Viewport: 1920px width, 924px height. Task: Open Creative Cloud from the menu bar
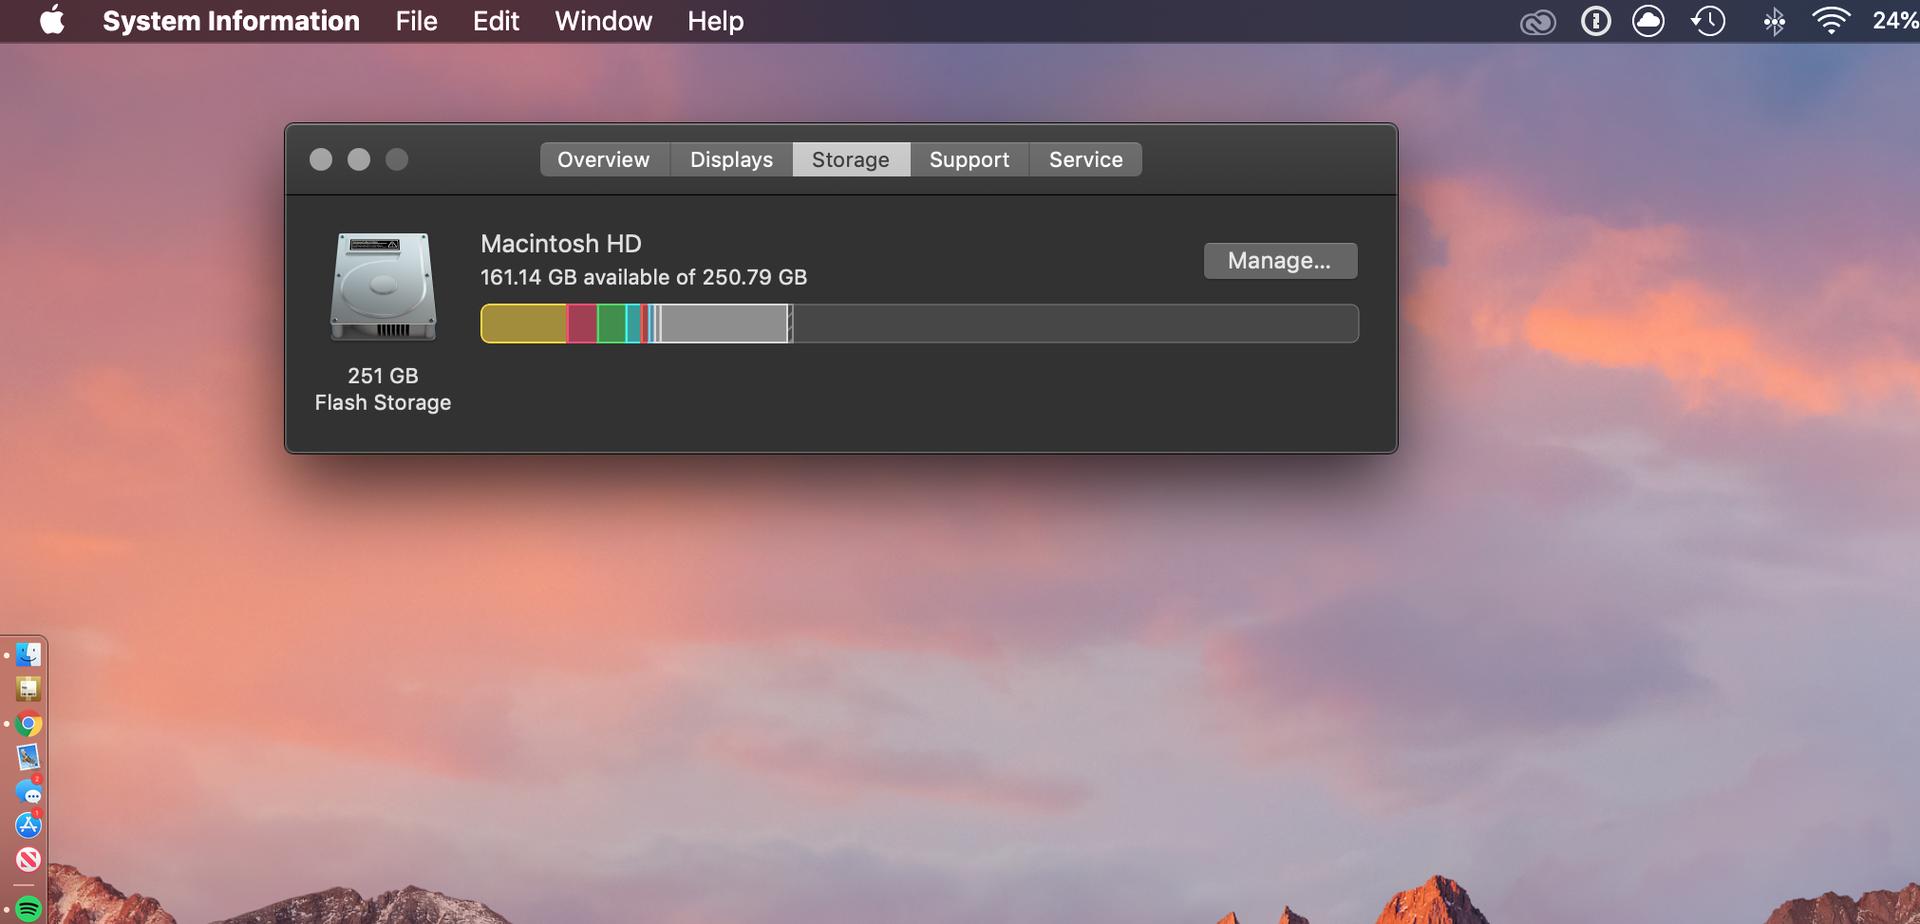click(x=1537, y=21)
